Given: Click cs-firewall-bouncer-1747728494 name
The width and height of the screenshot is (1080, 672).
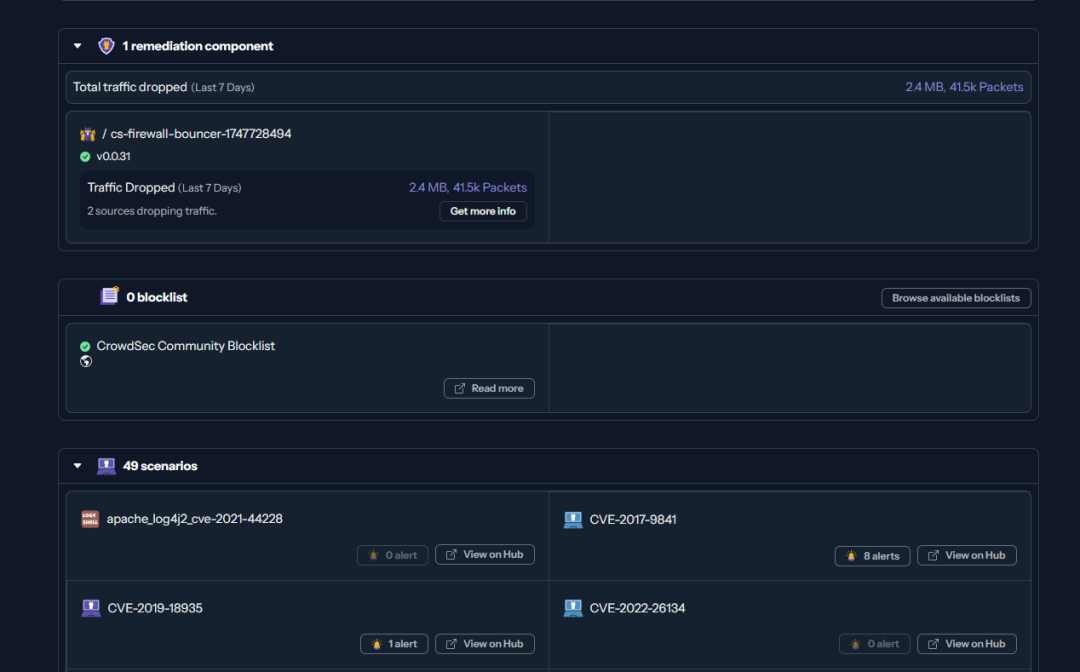Looking at the screenshot, I should [201, 134].
